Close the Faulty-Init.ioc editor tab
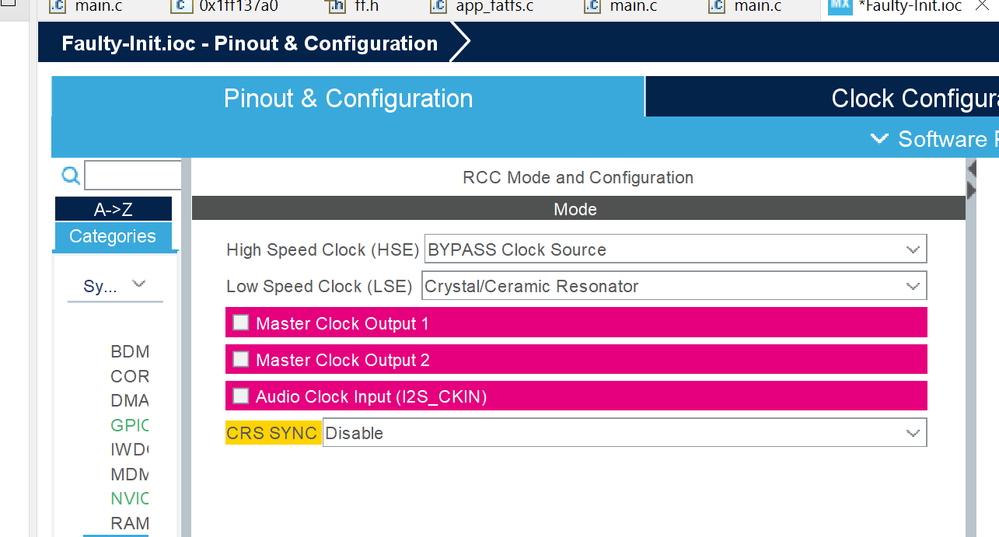Screen dimensions: 999x537 click(982, 6)
